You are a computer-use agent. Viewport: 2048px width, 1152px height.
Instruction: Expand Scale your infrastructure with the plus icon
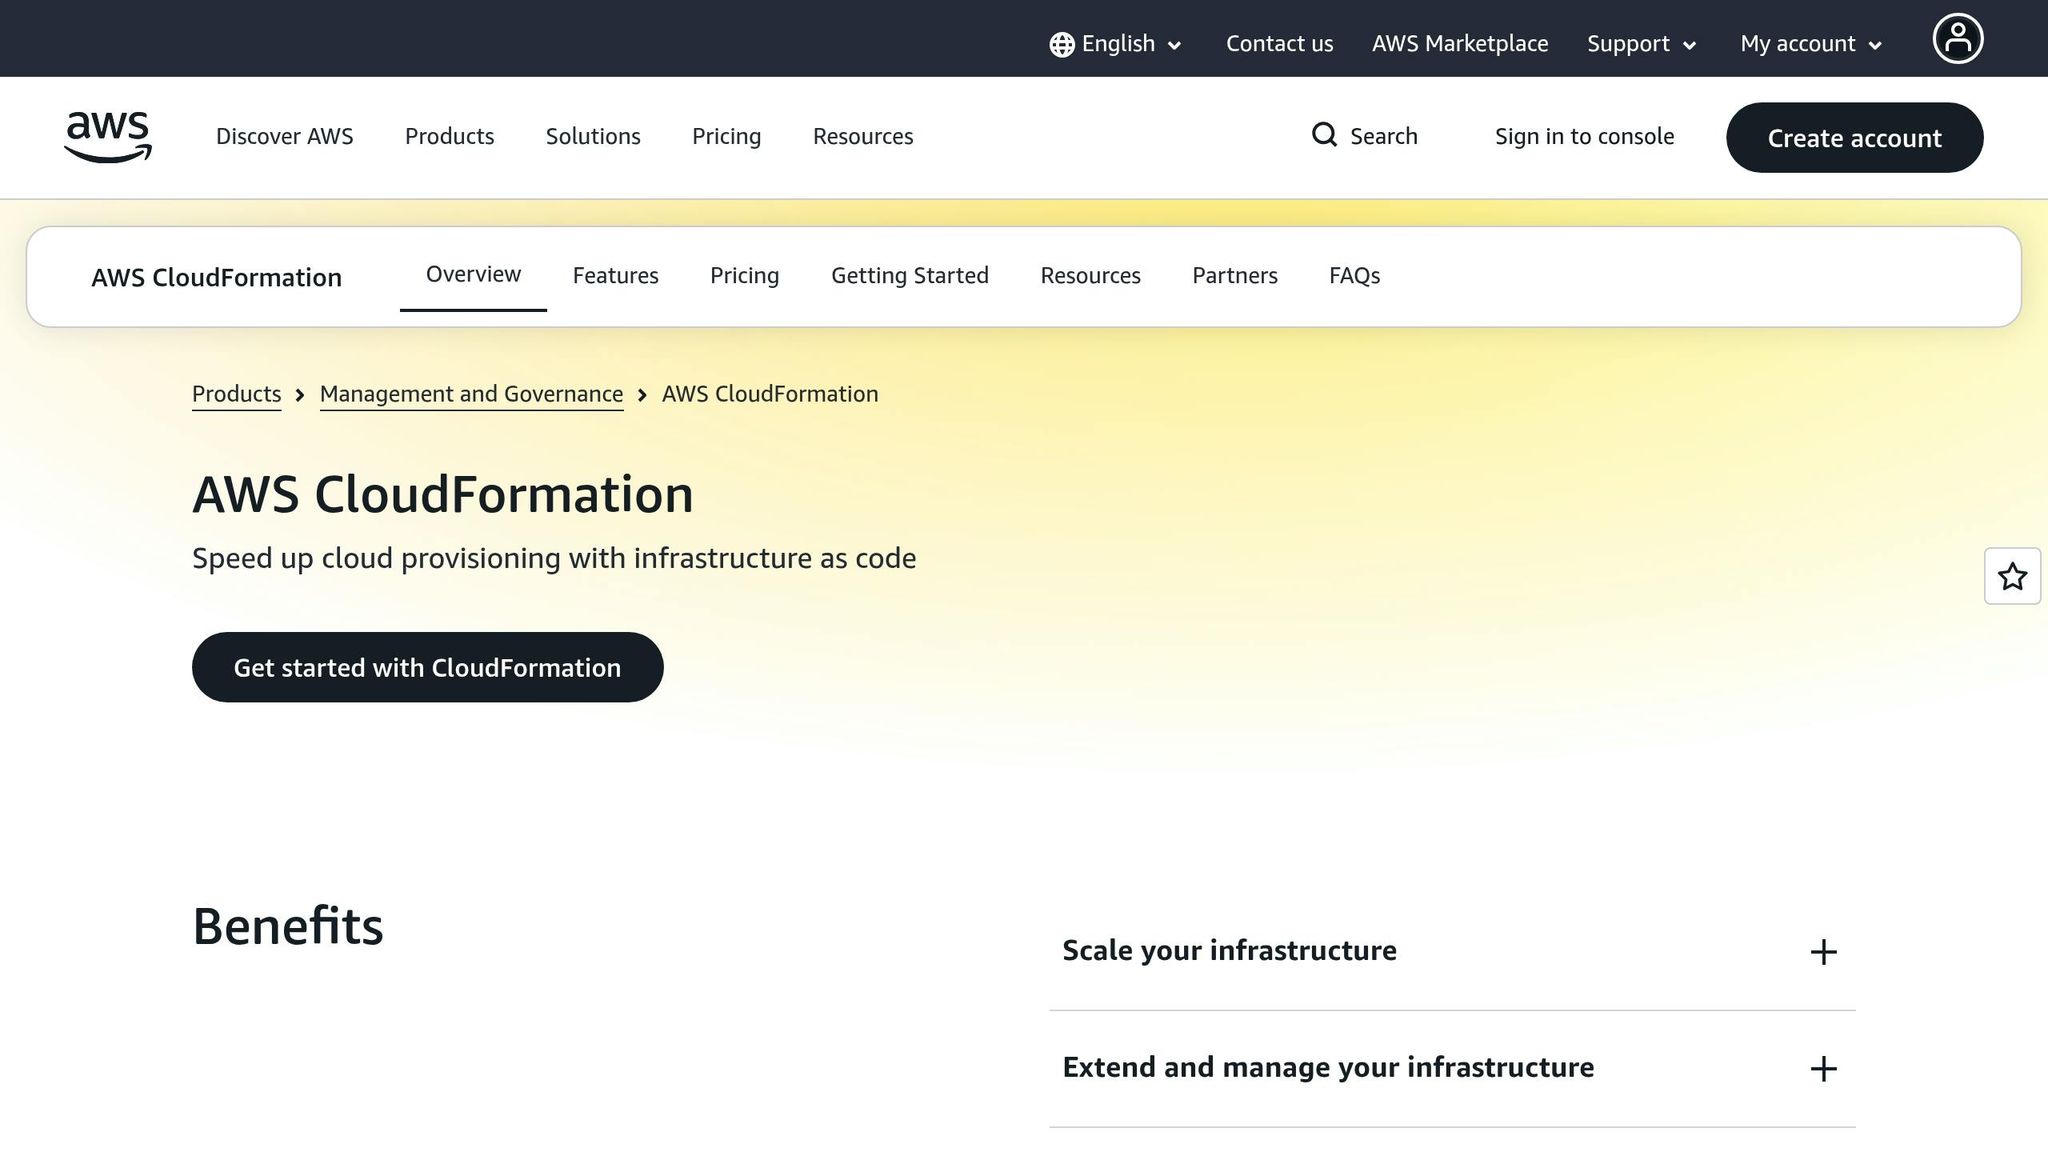(1824, 951)
